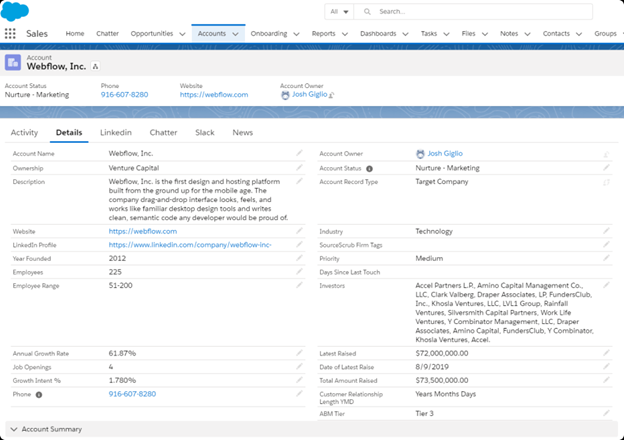Edit Account Name pencil icon
The width and height of the screenshot is (624, 440).
tap(299, 153)
